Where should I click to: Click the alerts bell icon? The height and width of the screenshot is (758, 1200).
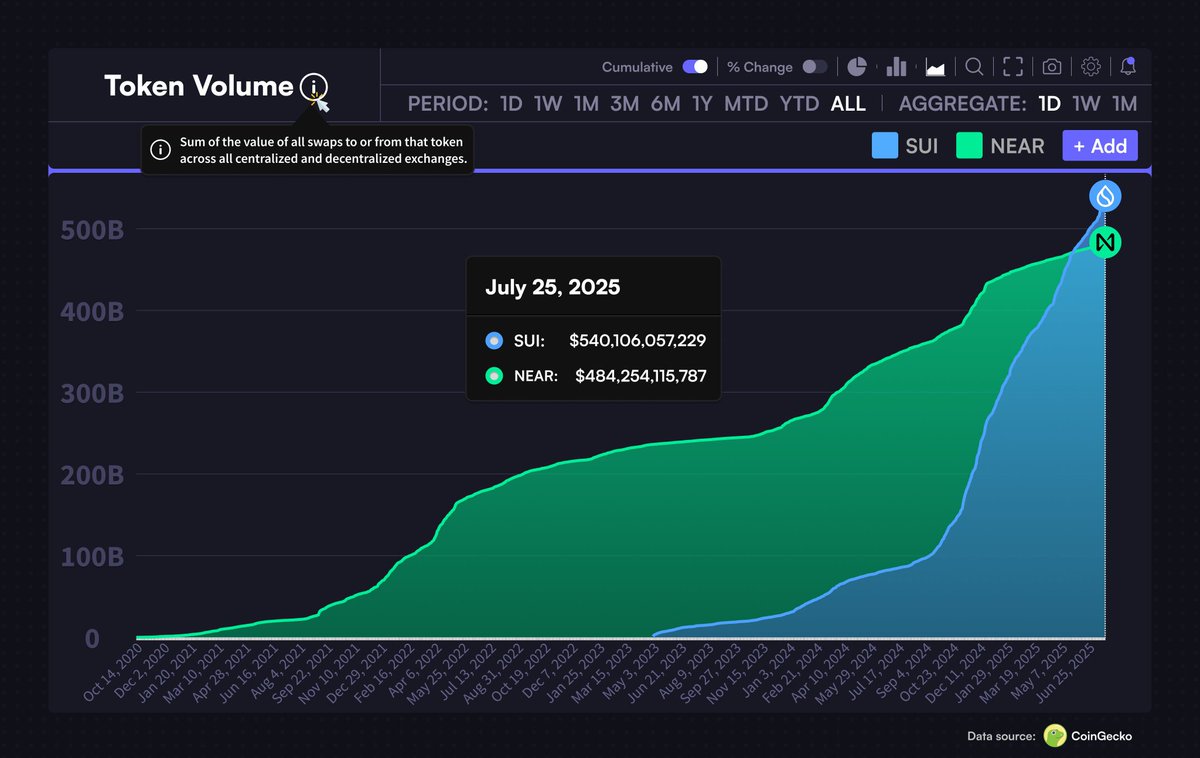click(x=1128, y=67)
